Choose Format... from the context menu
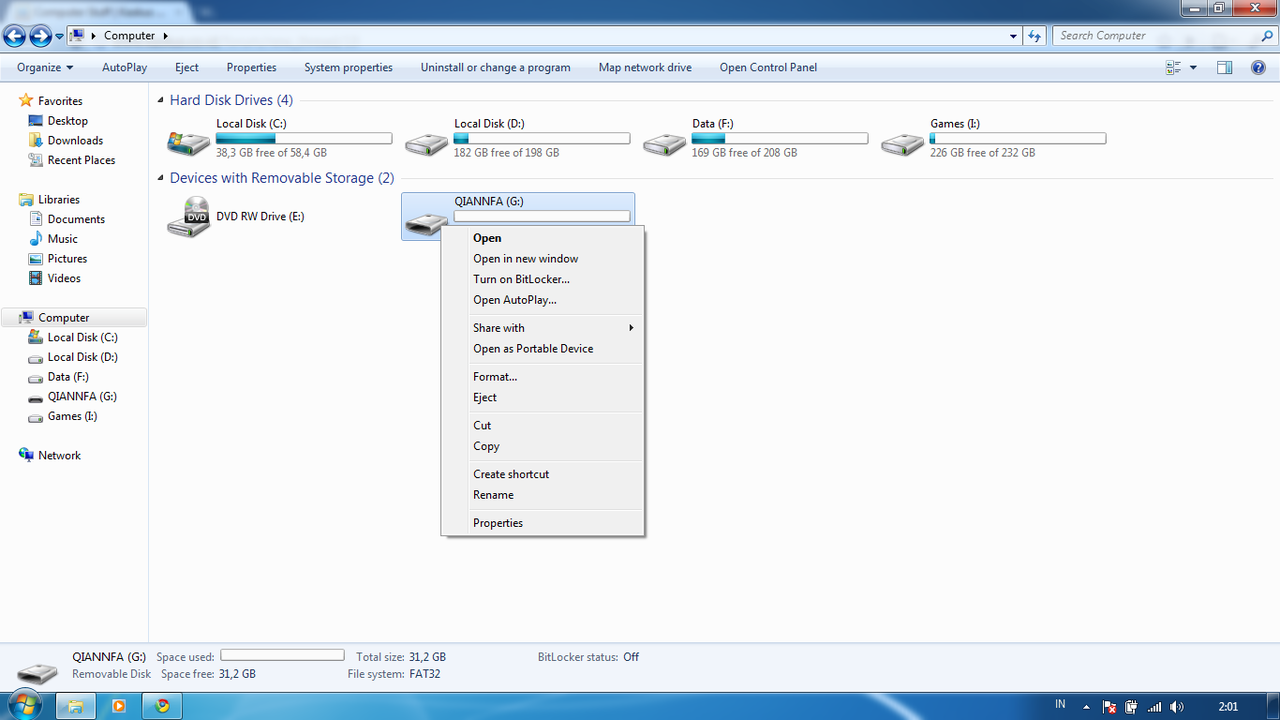This screenshot has height=720, width=1280. point(495,377)
